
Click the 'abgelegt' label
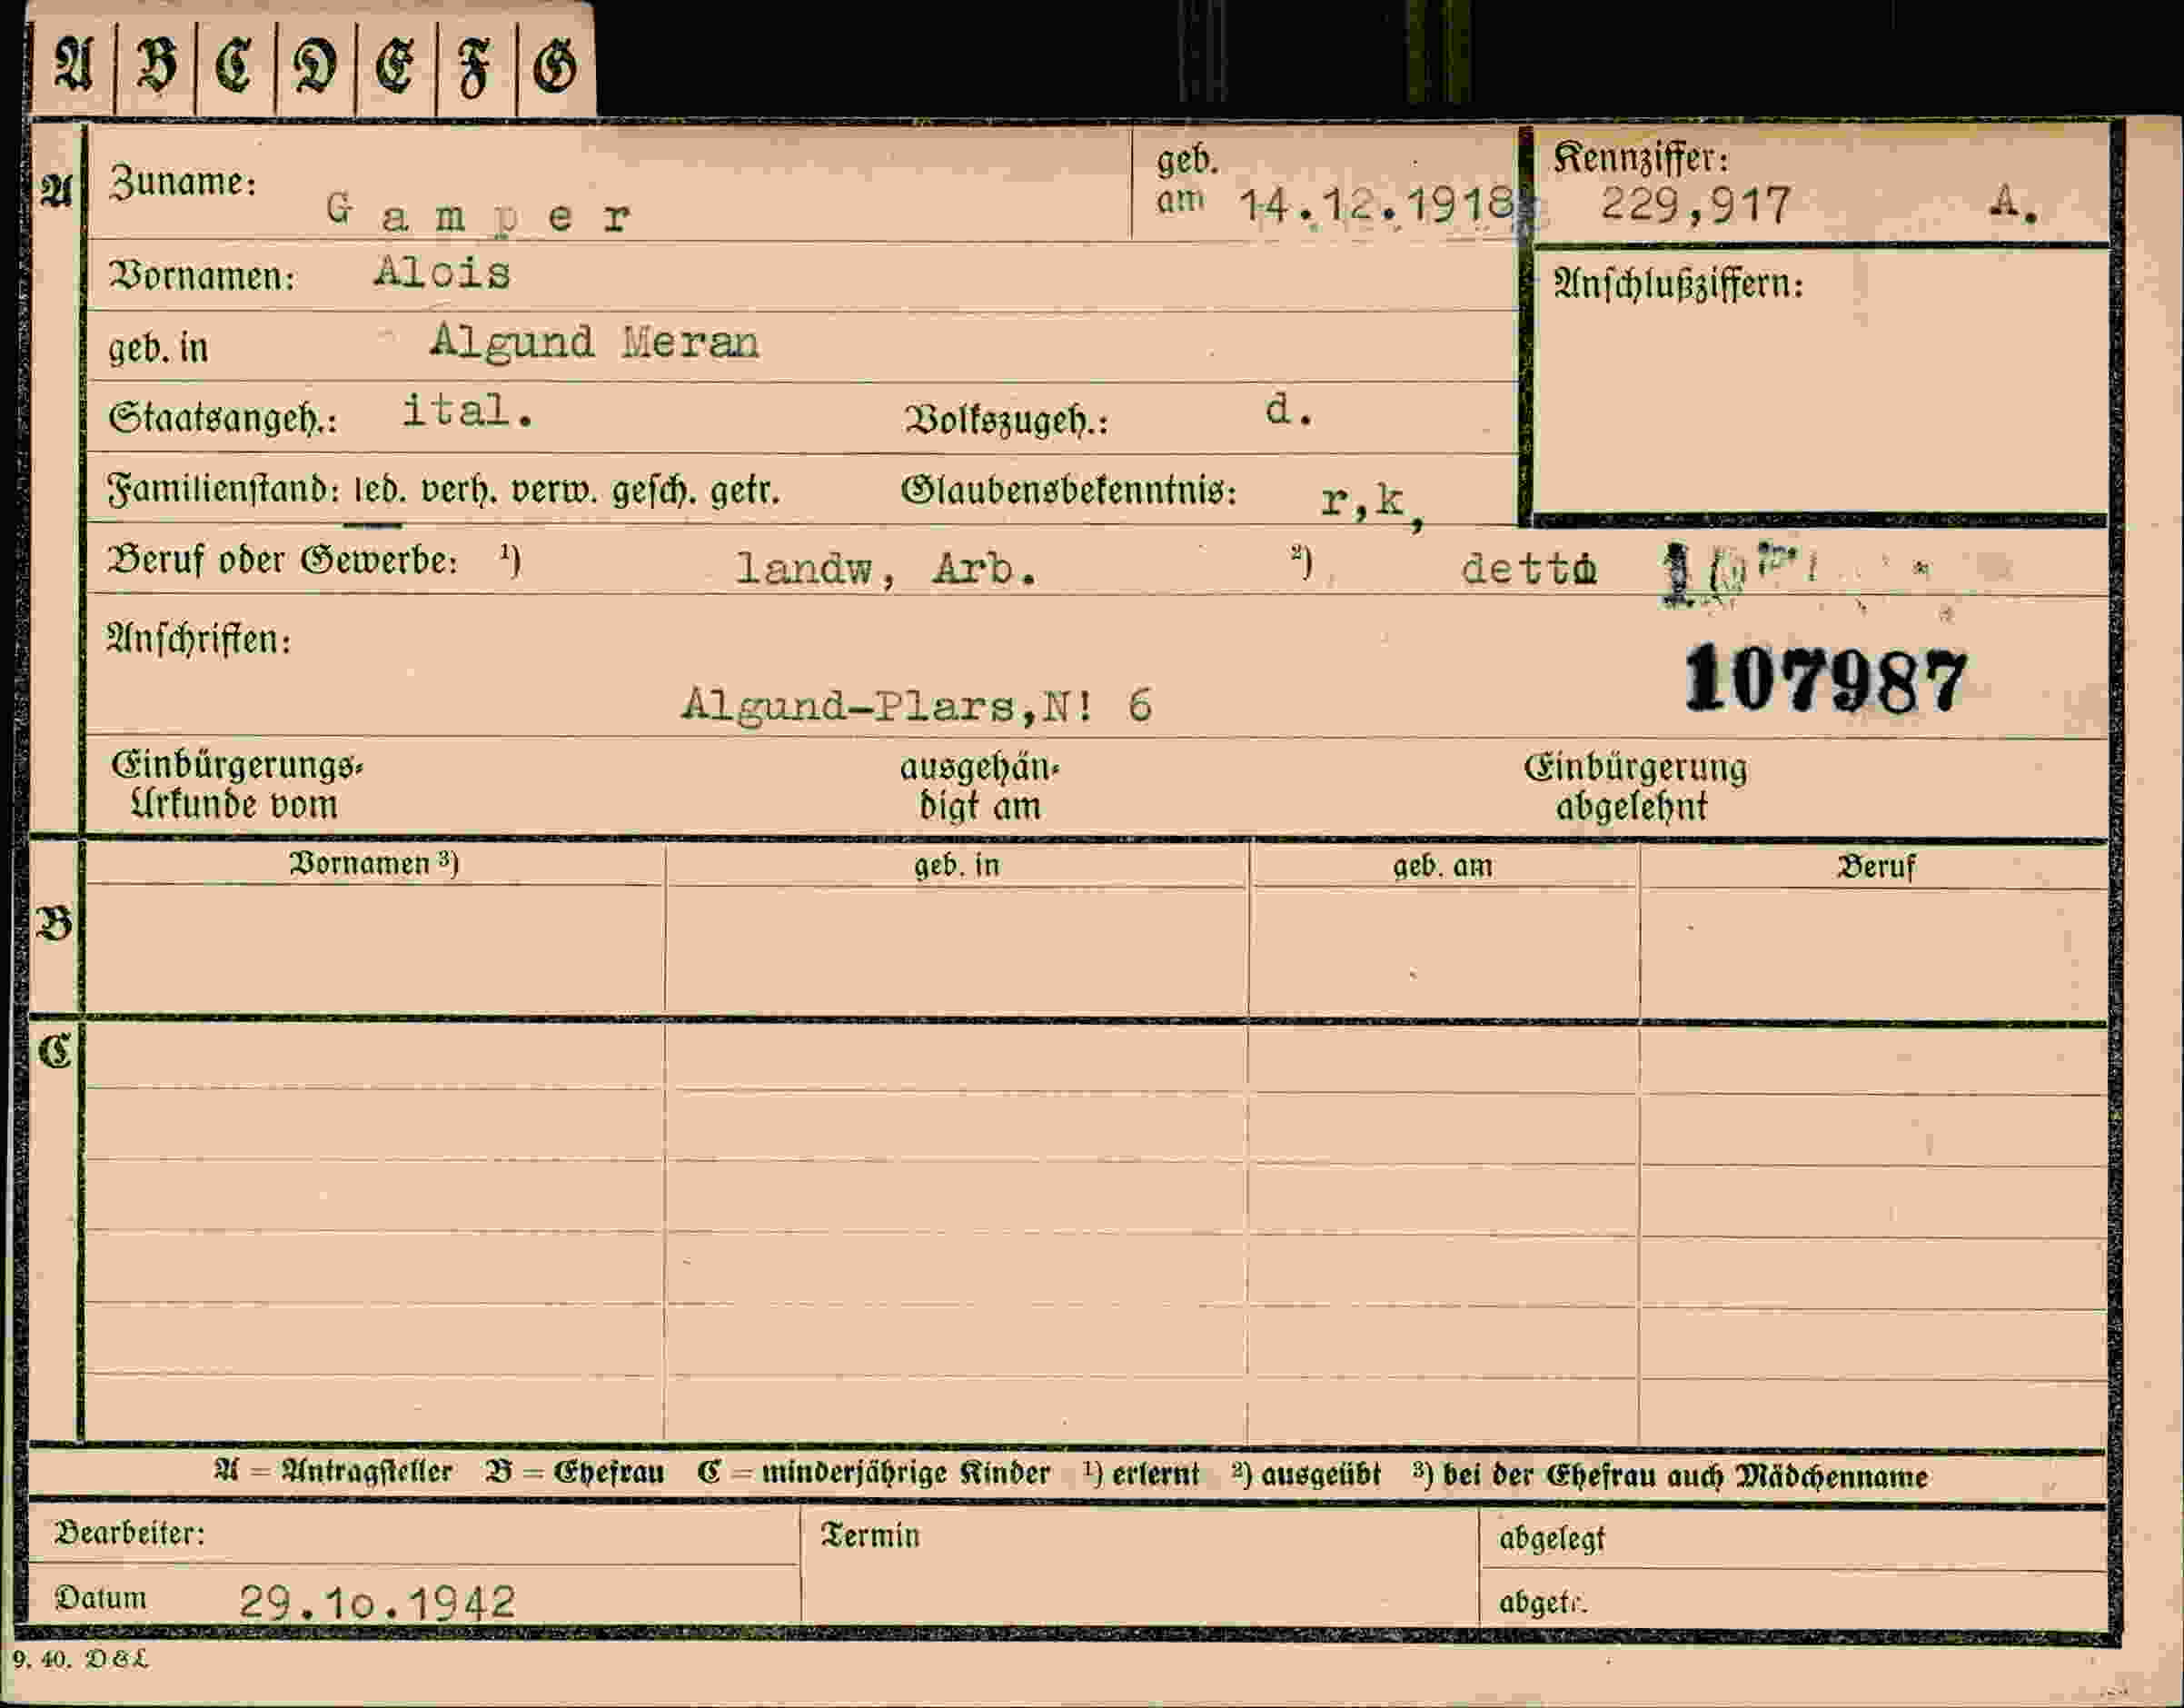coord(1552,1539)
